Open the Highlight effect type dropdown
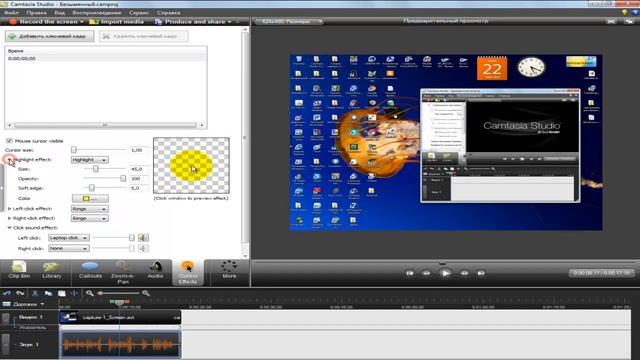Screen dimensions: 640x360 coord(89,160)
